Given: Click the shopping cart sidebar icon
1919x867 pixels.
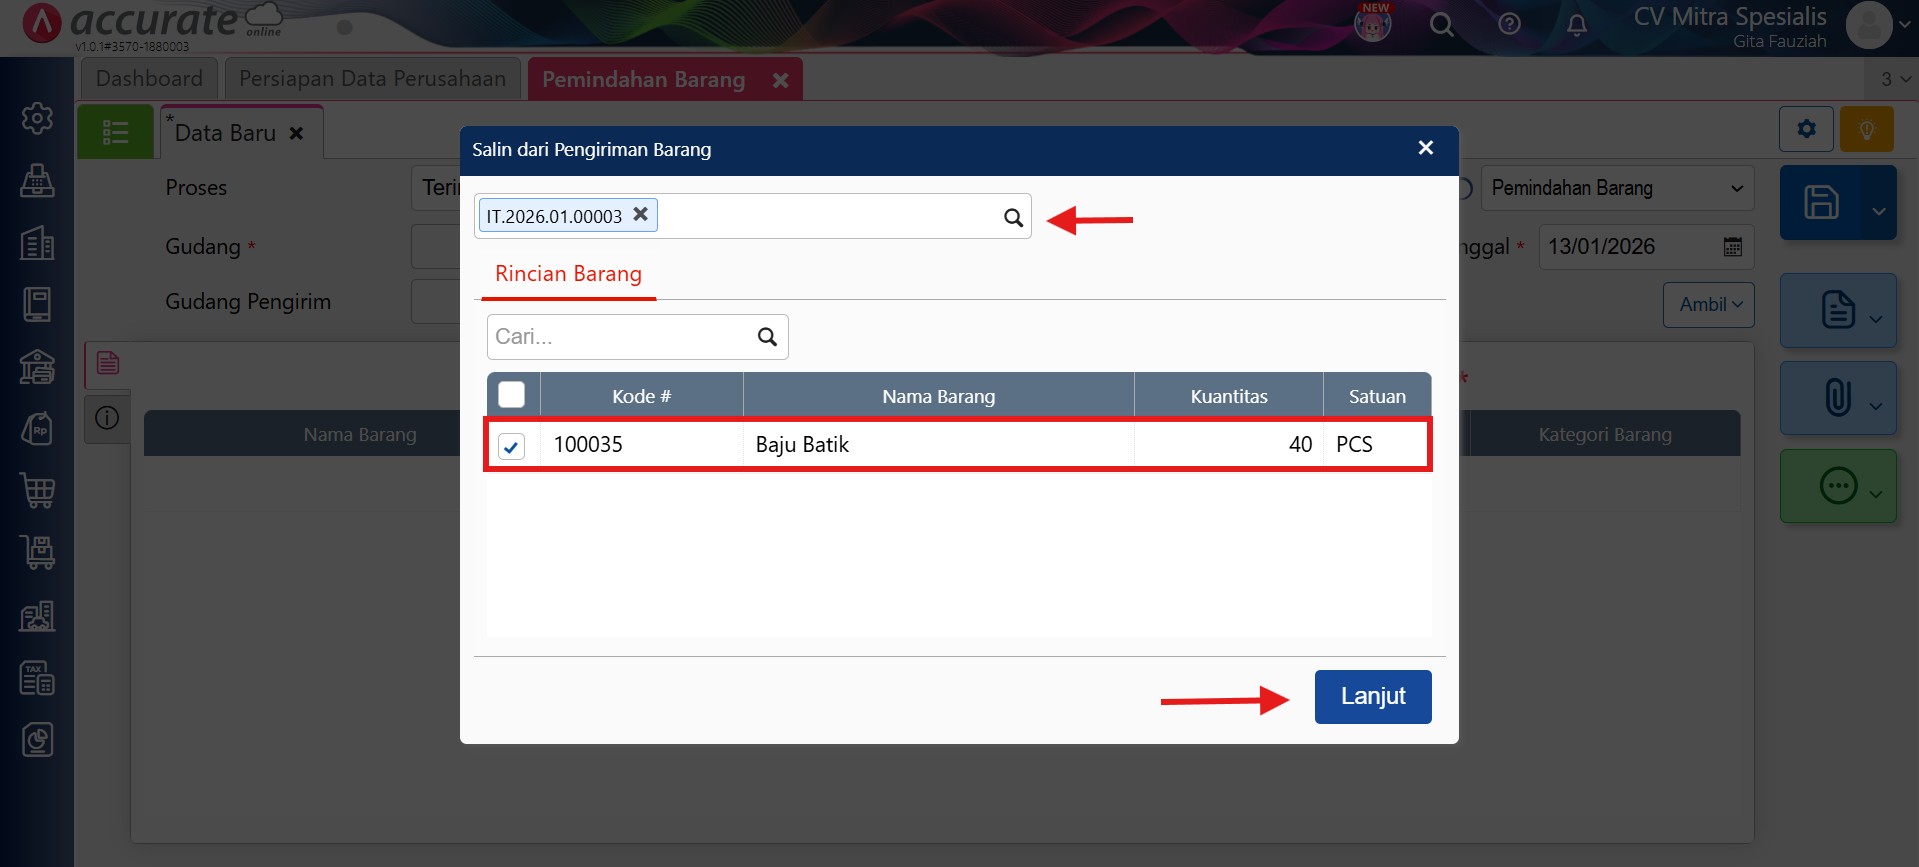Looking at the screenshot, I should [37, 491].
